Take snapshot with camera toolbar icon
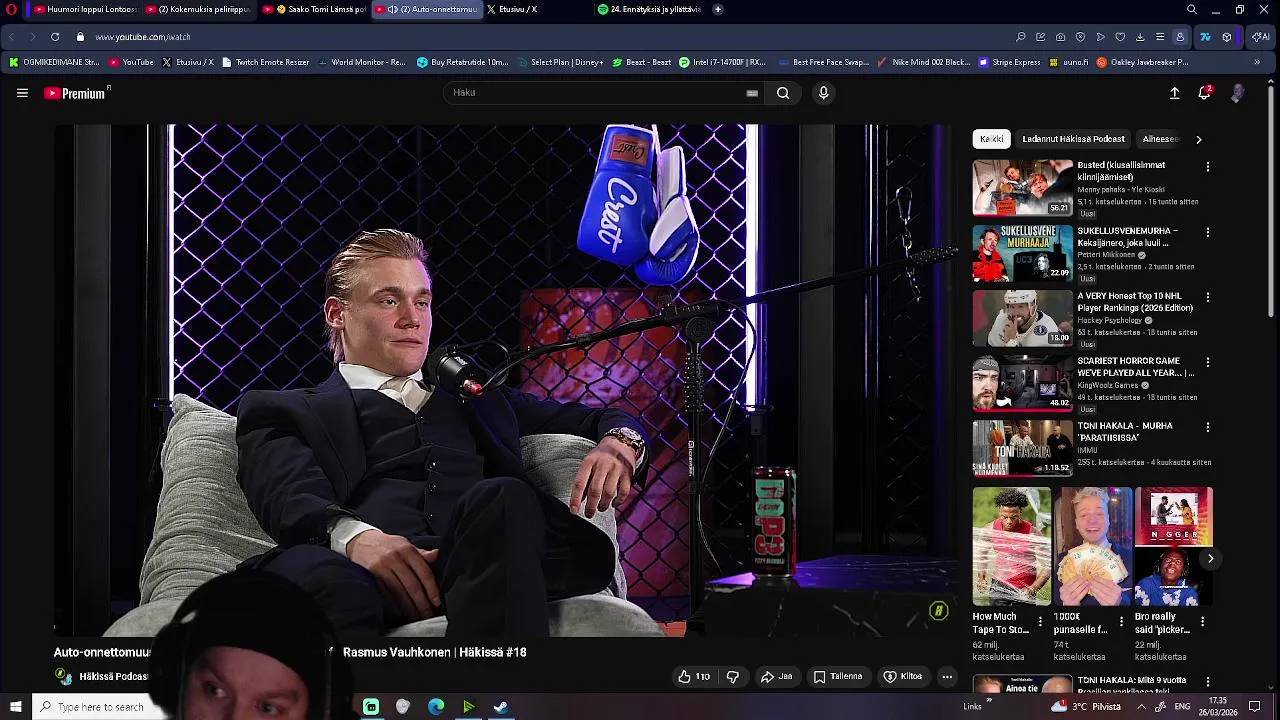Image resolution: width=1280 pixels, height=720 pixels. click(1060, 37)
